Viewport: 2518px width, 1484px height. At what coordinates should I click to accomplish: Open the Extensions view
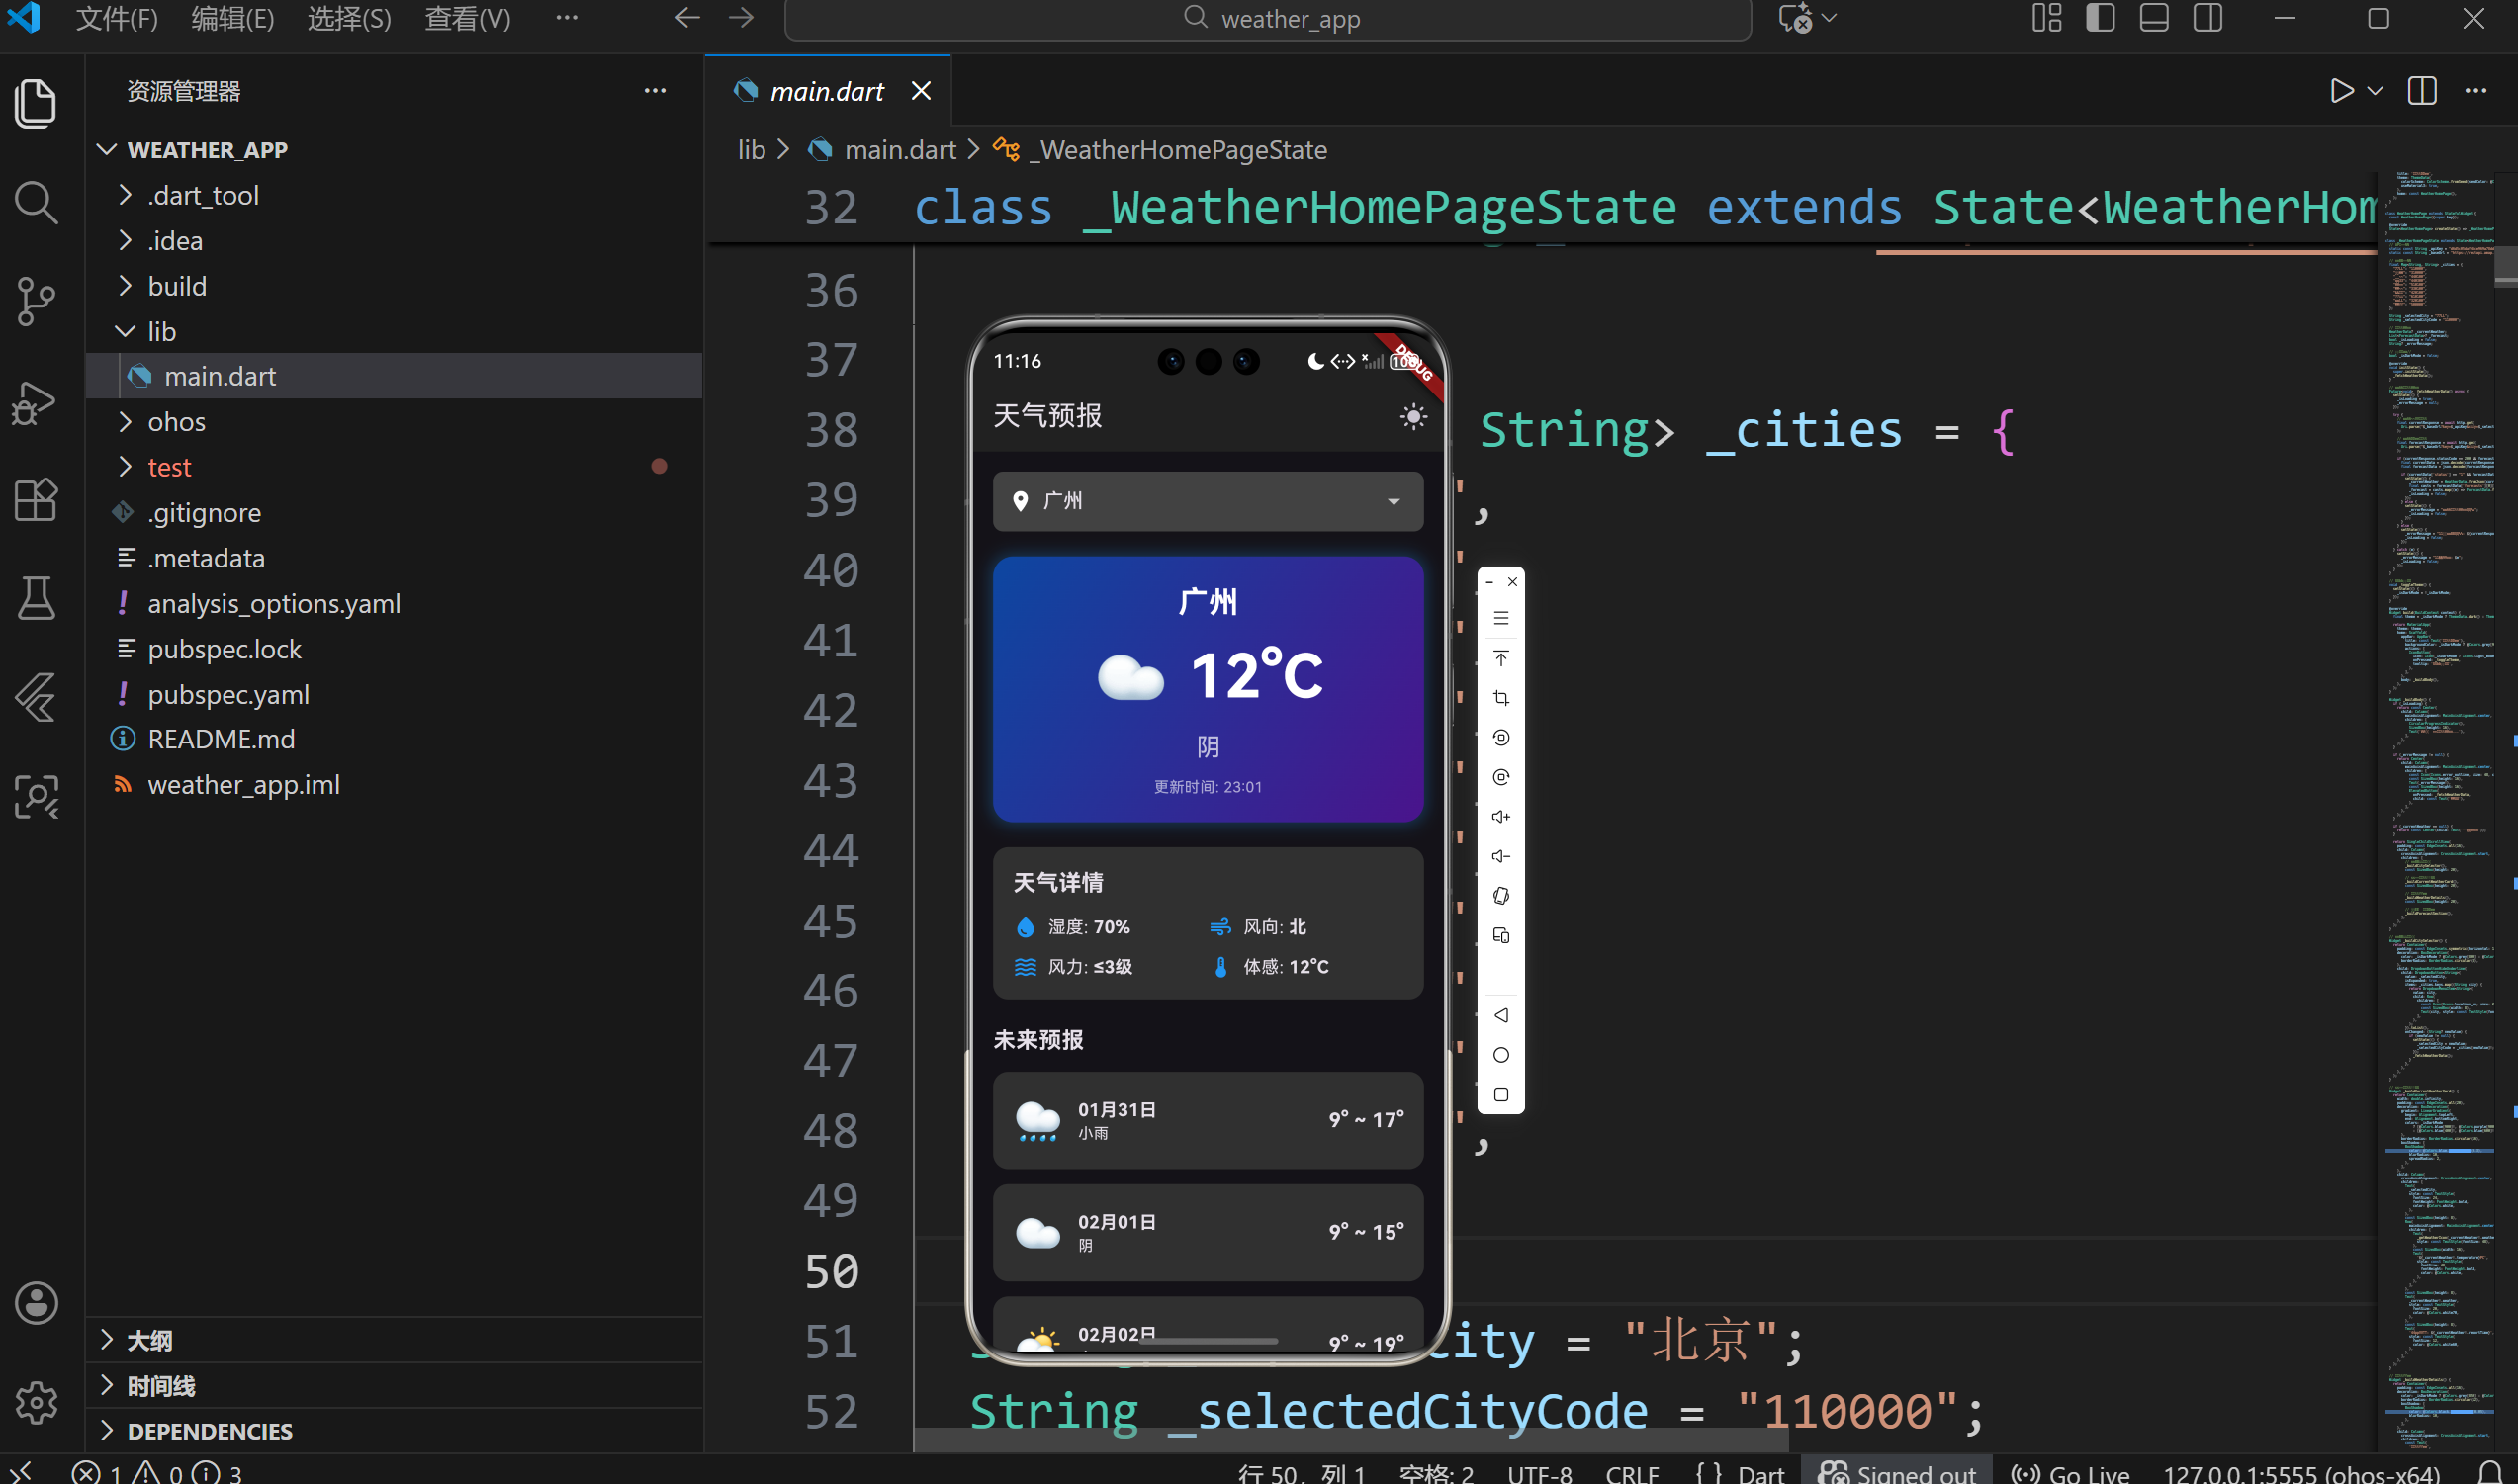pyautogui.click(x=36, y=499)
